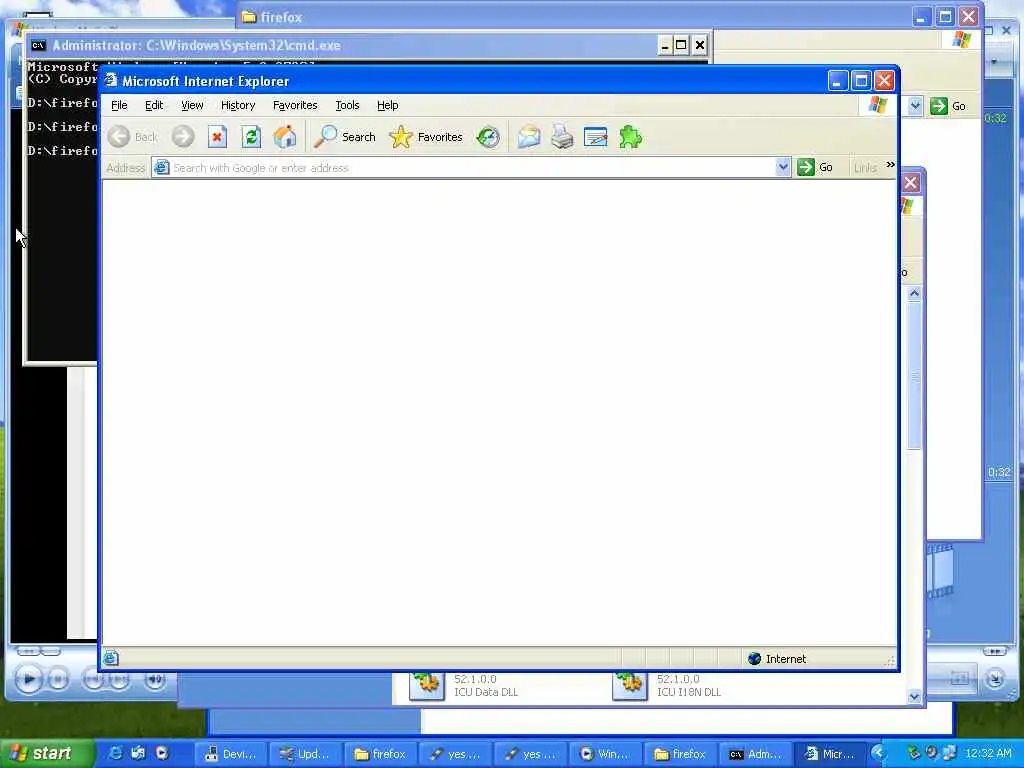
Task: Click Stop in Windows Media Player
Action: [x=58, y=680]
